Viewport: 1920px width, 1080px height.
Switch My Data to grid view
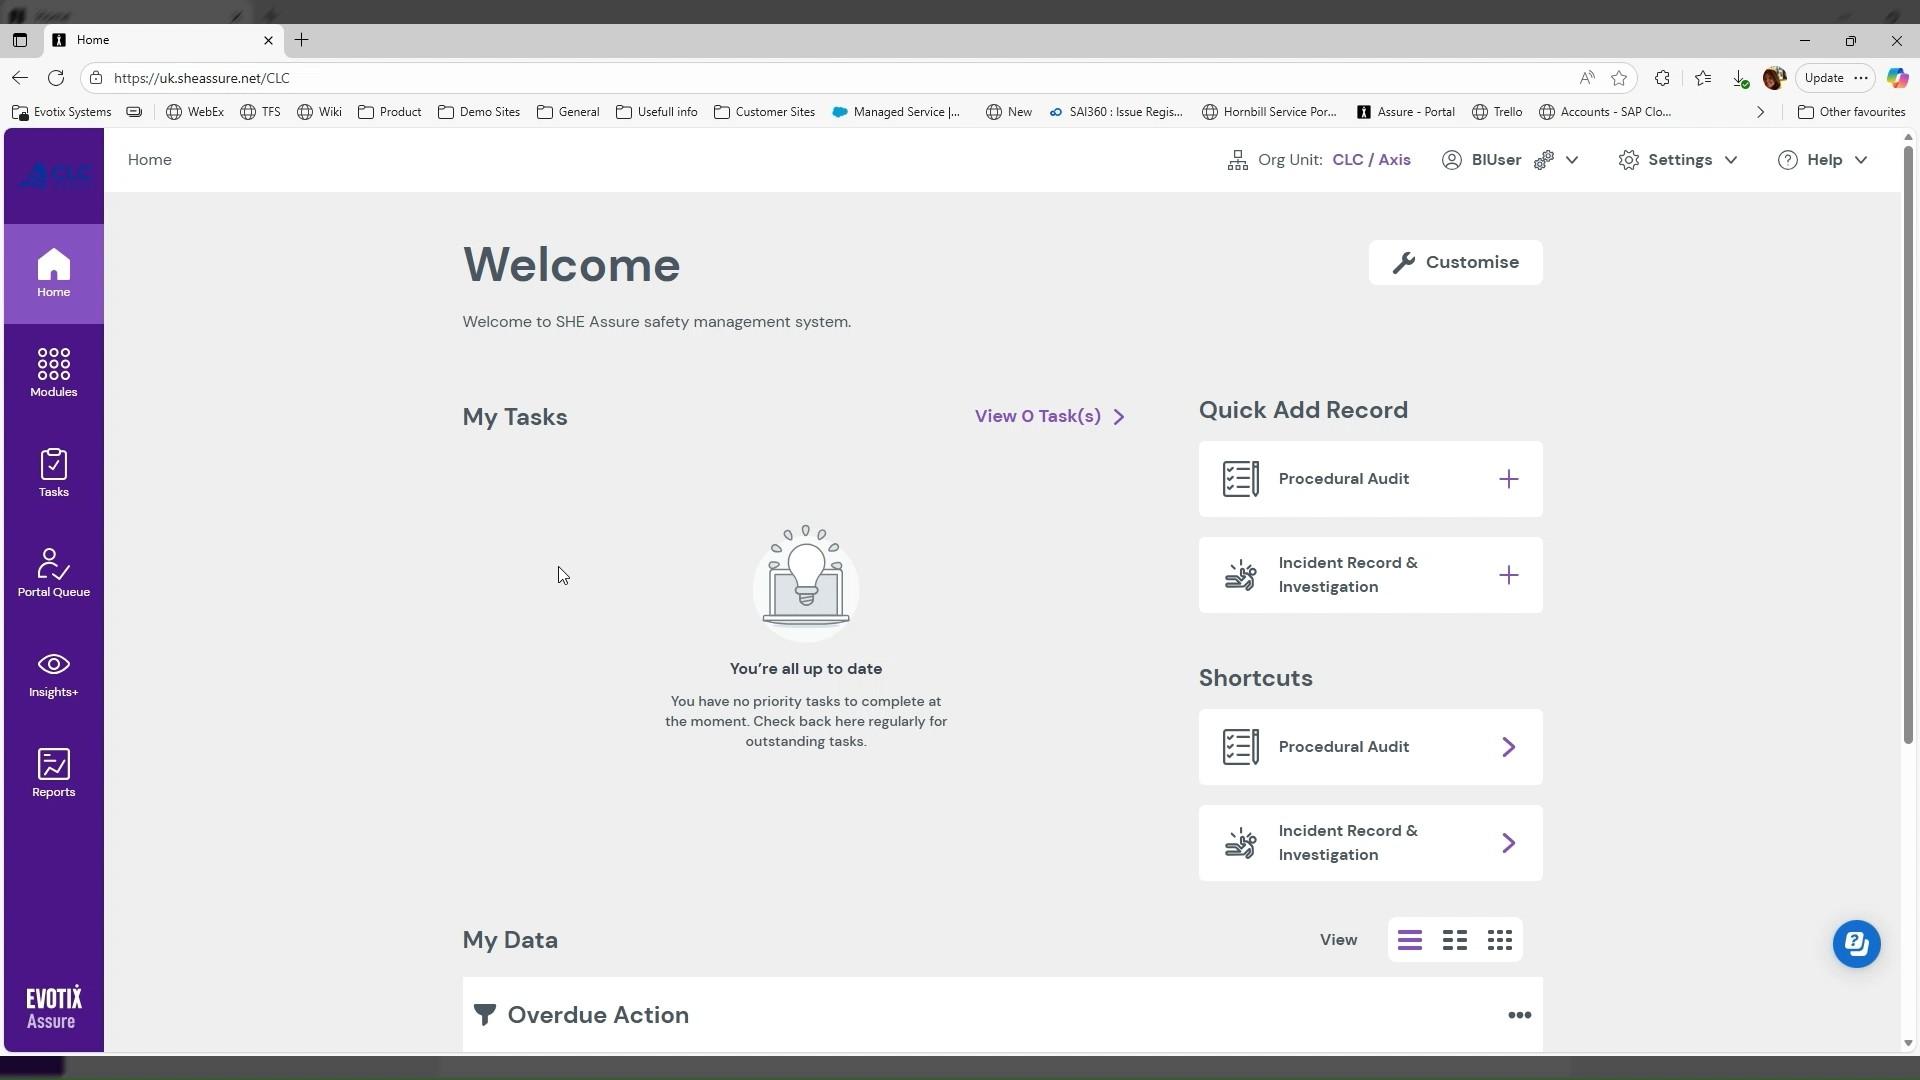click(x=1499, y=940)
